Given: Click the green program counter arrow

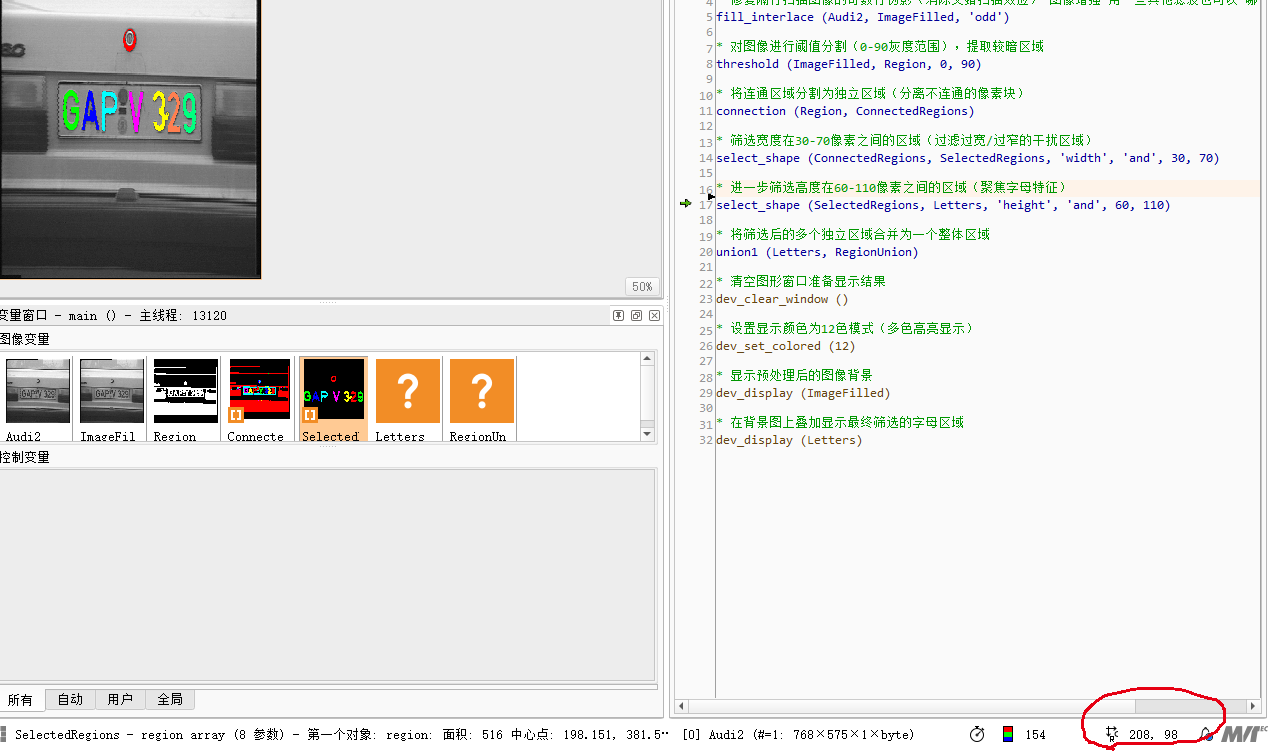Looking at the screenshot, I should pyautogui.click(x=685, y=203).
